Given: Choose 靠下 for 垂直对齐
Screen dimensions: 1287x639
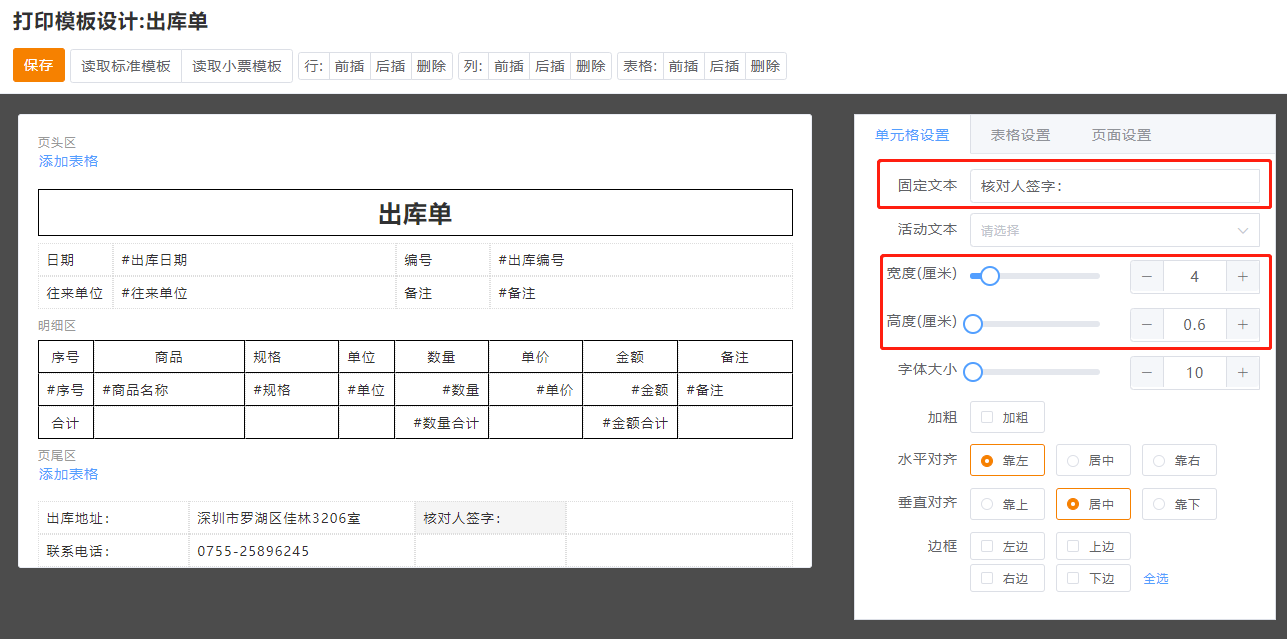Looking at the screenshot, I should pyautogui.click(x=1178, y=504).
